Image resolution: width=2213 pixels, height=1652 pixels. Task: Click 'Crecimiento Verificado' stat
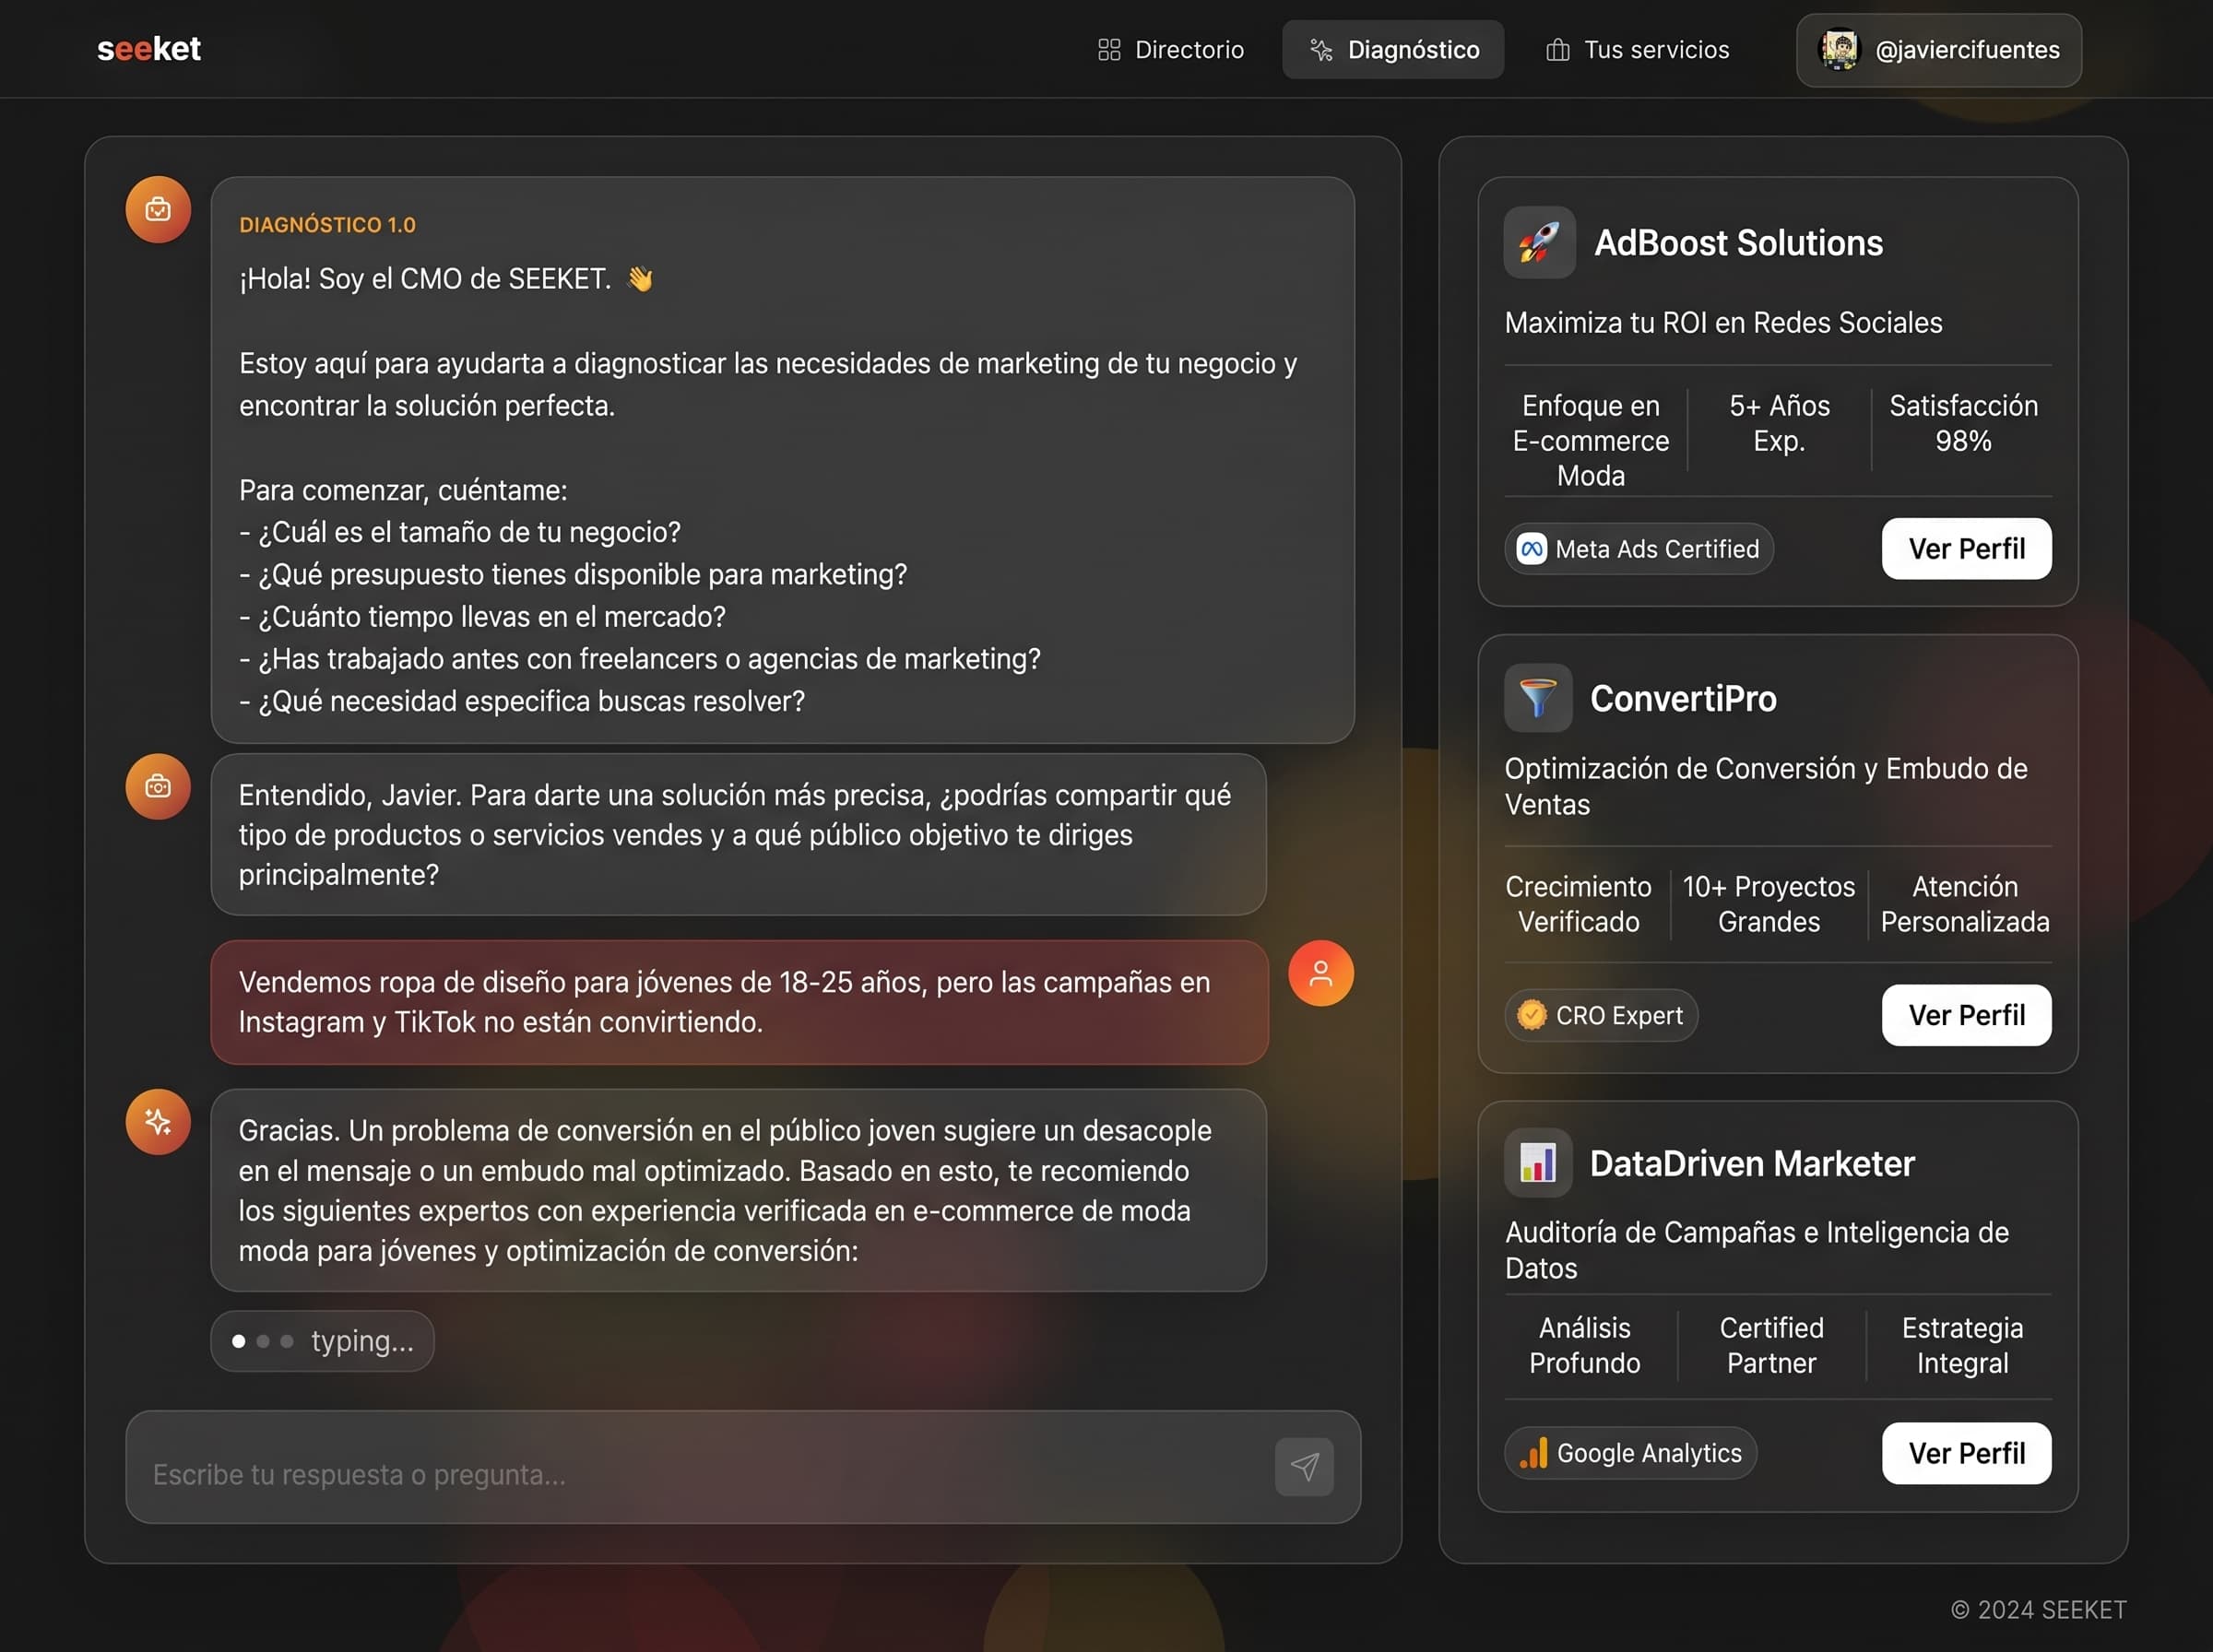click(1578, 904)
